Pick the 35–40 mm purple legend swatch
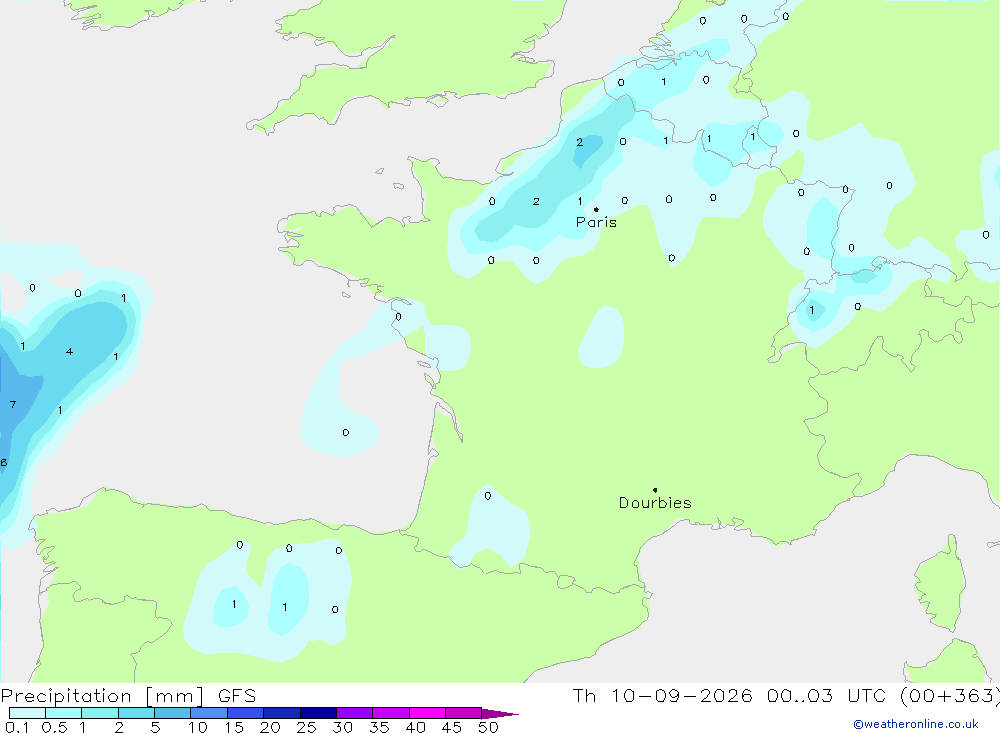Image resolution: width=1000 pixels, height=733 pixels. point(390,713)
